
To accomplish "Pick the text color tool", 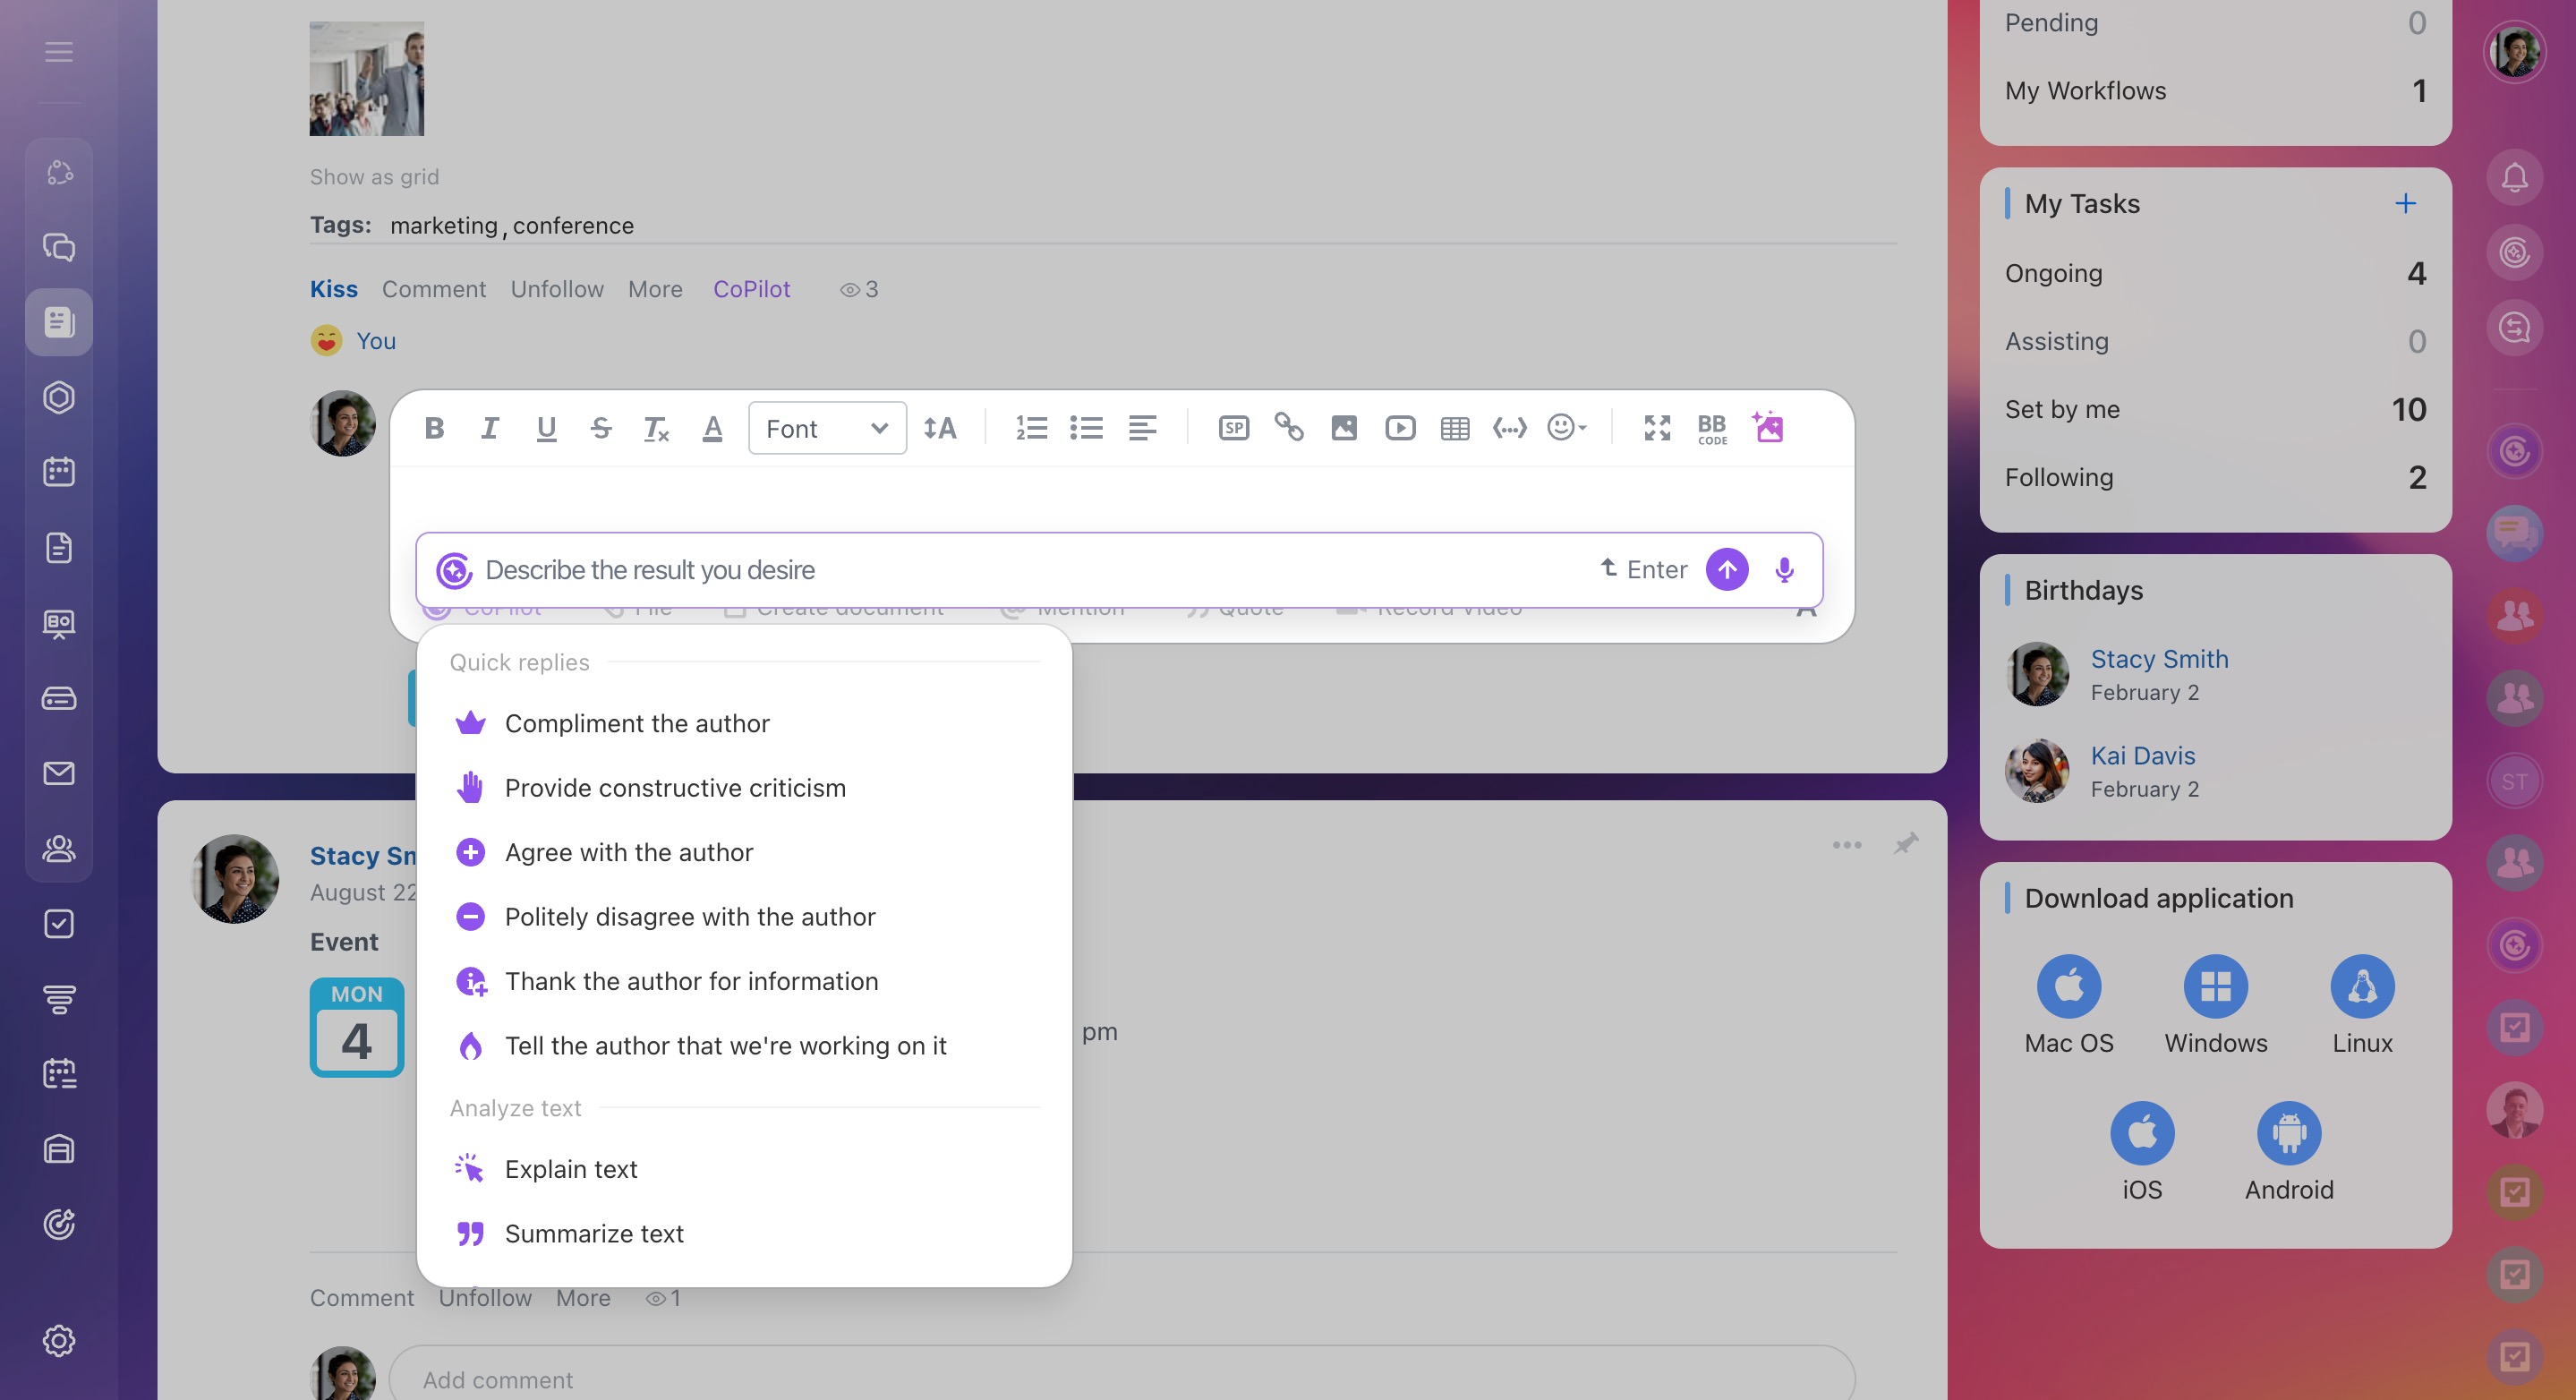I will point(712,428).
